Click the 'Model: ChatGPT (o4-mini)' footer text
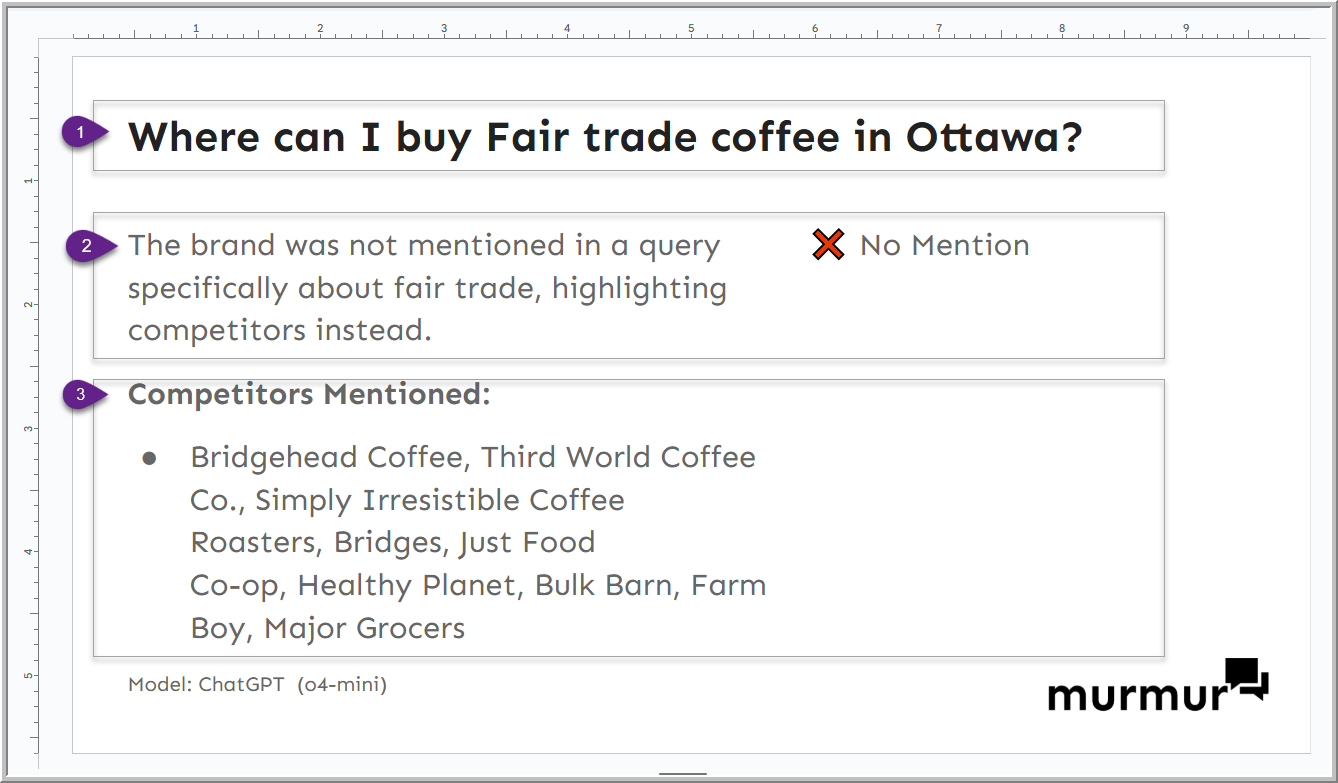 pos(257,685)
